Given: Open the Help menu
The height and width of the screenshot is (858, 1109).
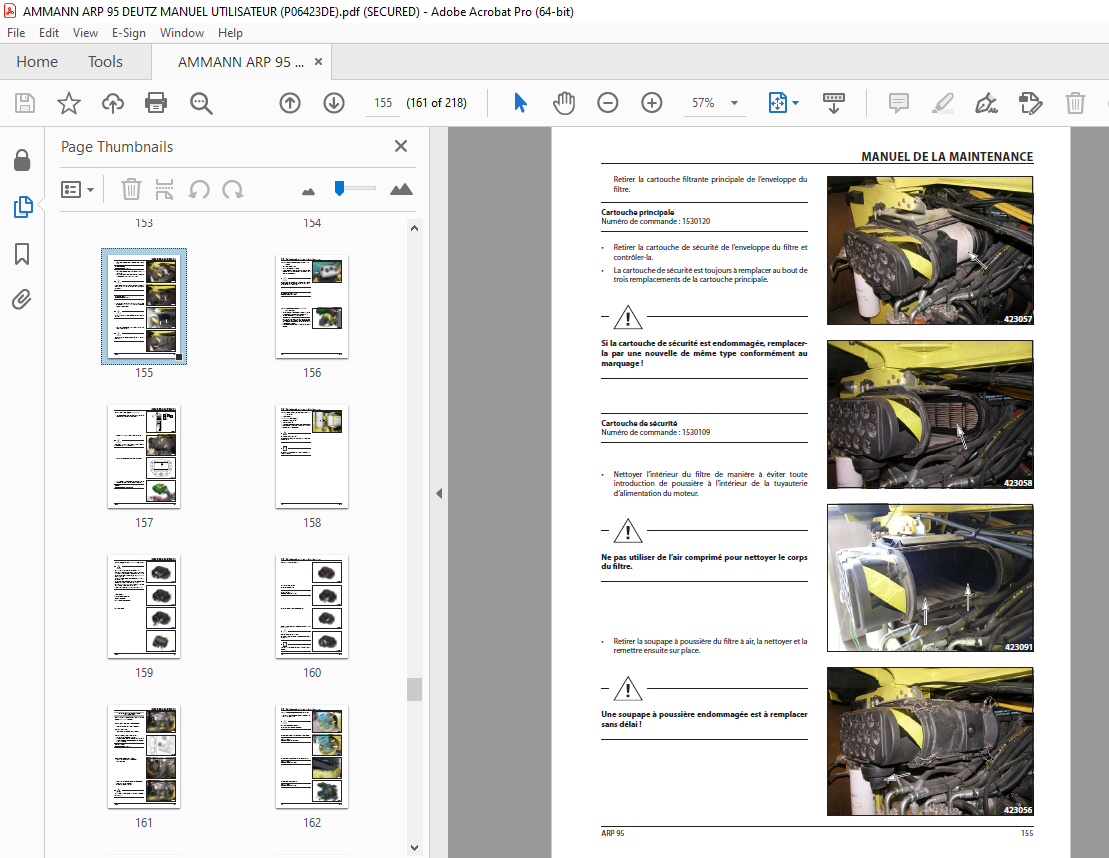Looking at the screenshot, I should (230, 33).
